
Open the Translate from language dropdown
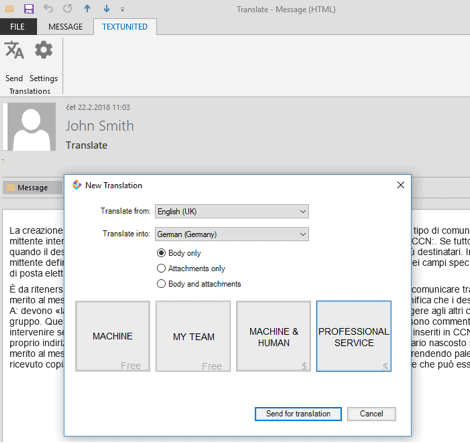pyautogui.click(x=232, y=211)
